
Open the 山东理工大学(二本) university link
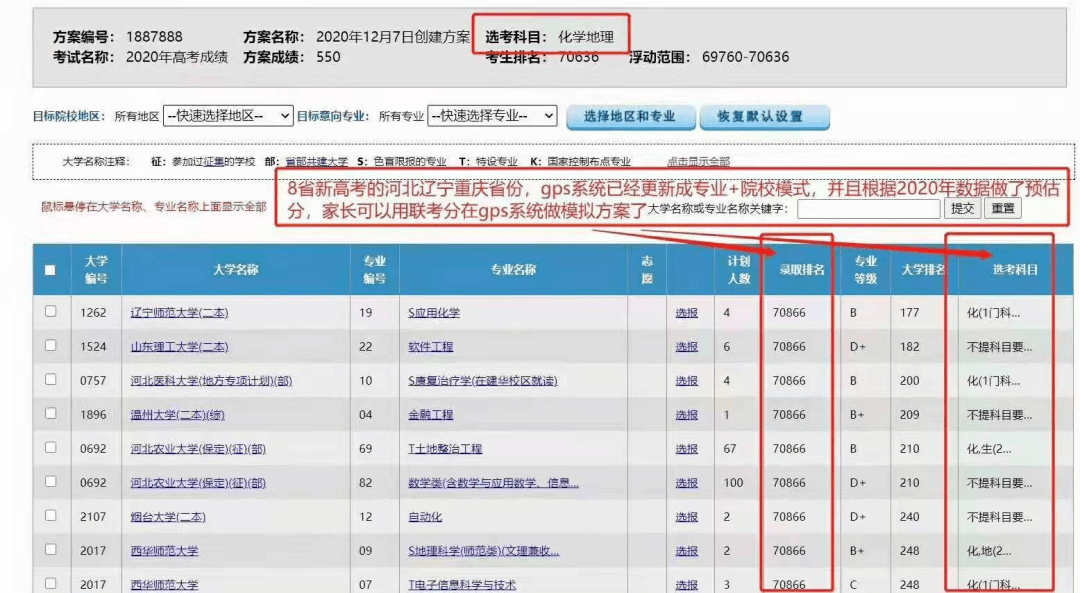click(x=179, y=346)
